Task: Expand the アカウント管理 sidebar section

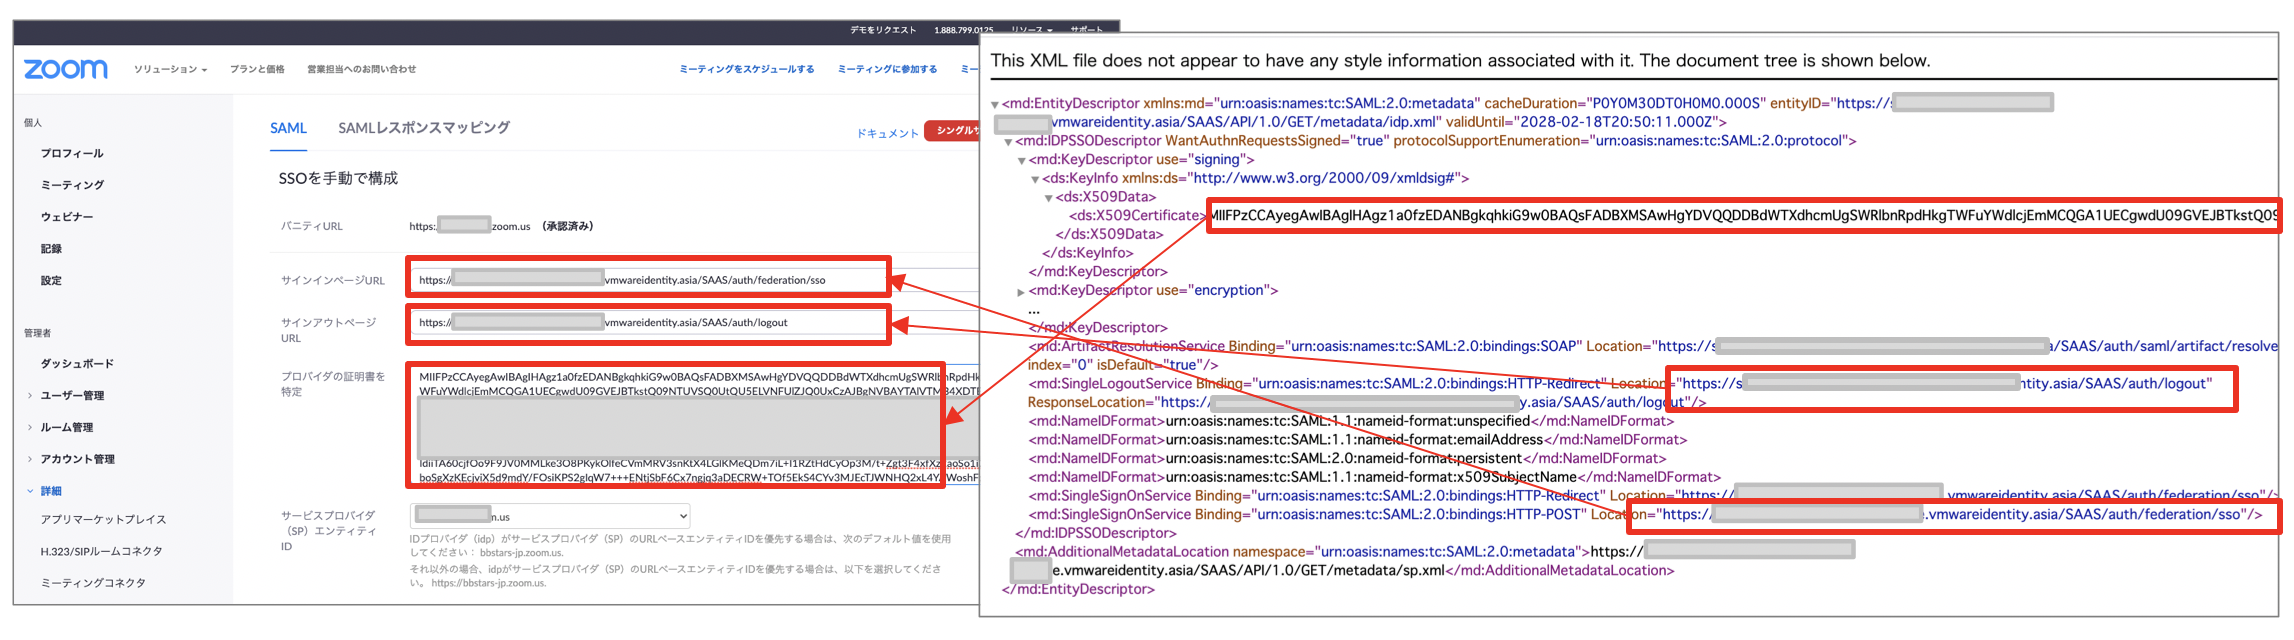Action: click(77, 460)
